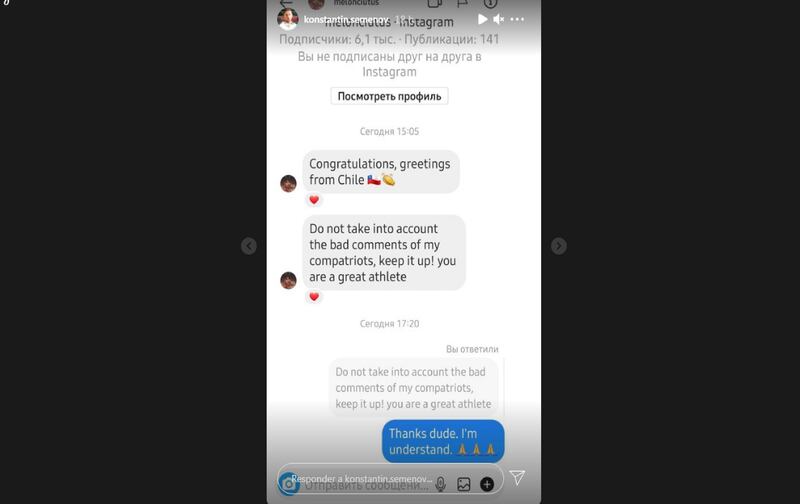800x504 pixels.
Task: Click the konstantin.semenov username link
Action: tap(346, 19)
